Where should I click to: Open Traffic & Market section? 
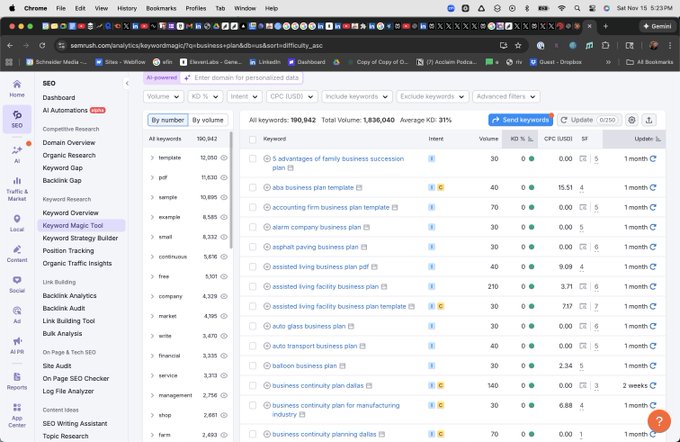[x=17, y=189]
